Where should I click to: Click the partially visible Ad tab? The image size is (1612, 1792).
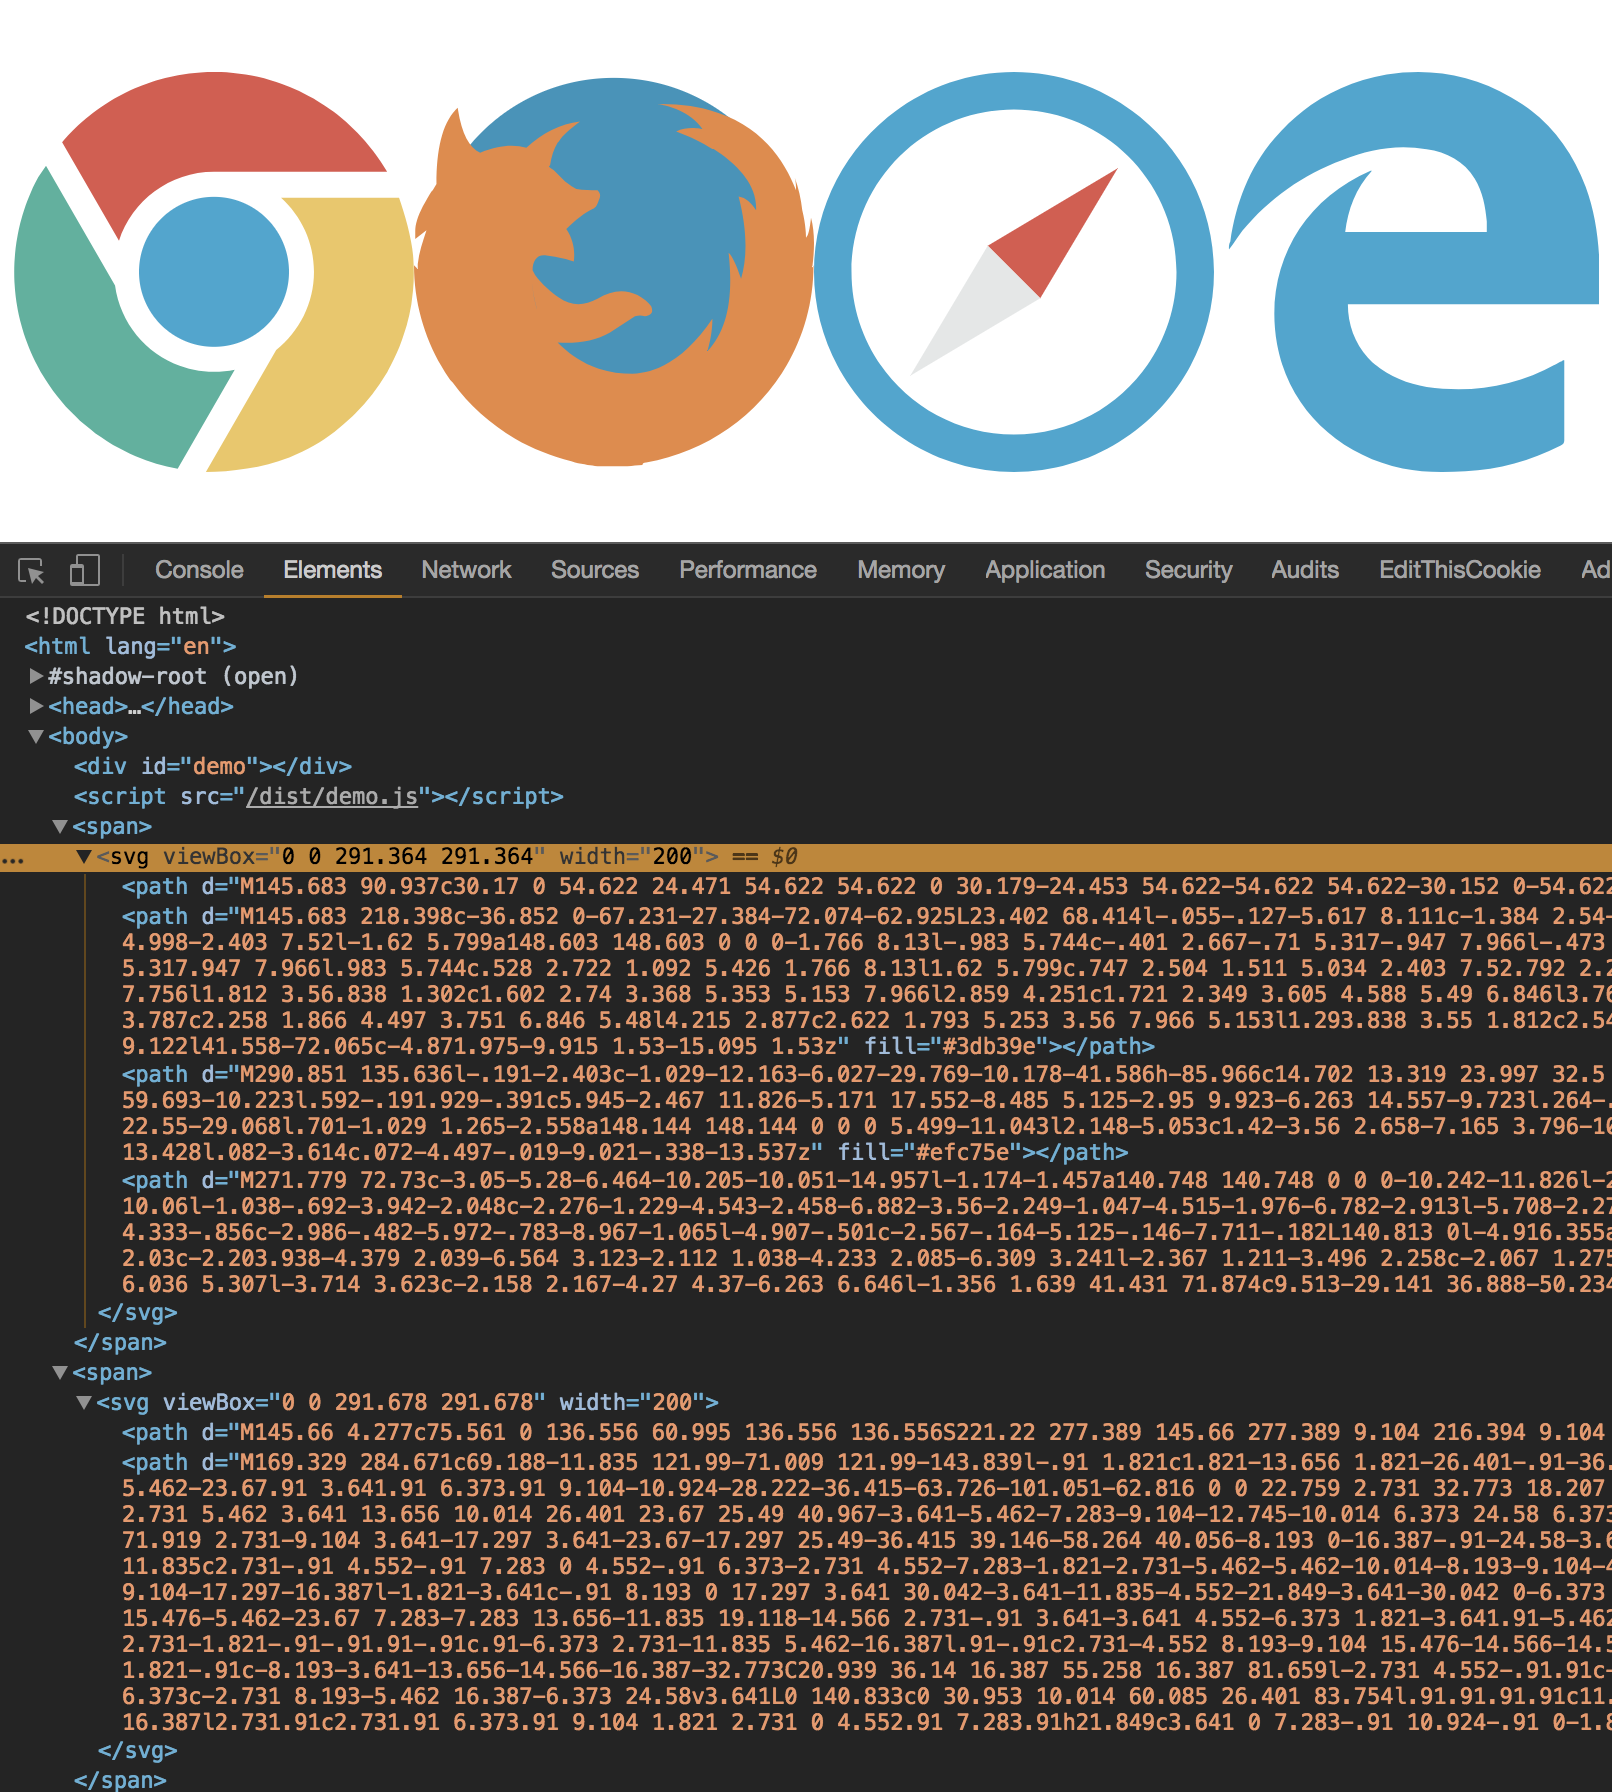[x=1596, y=570]
